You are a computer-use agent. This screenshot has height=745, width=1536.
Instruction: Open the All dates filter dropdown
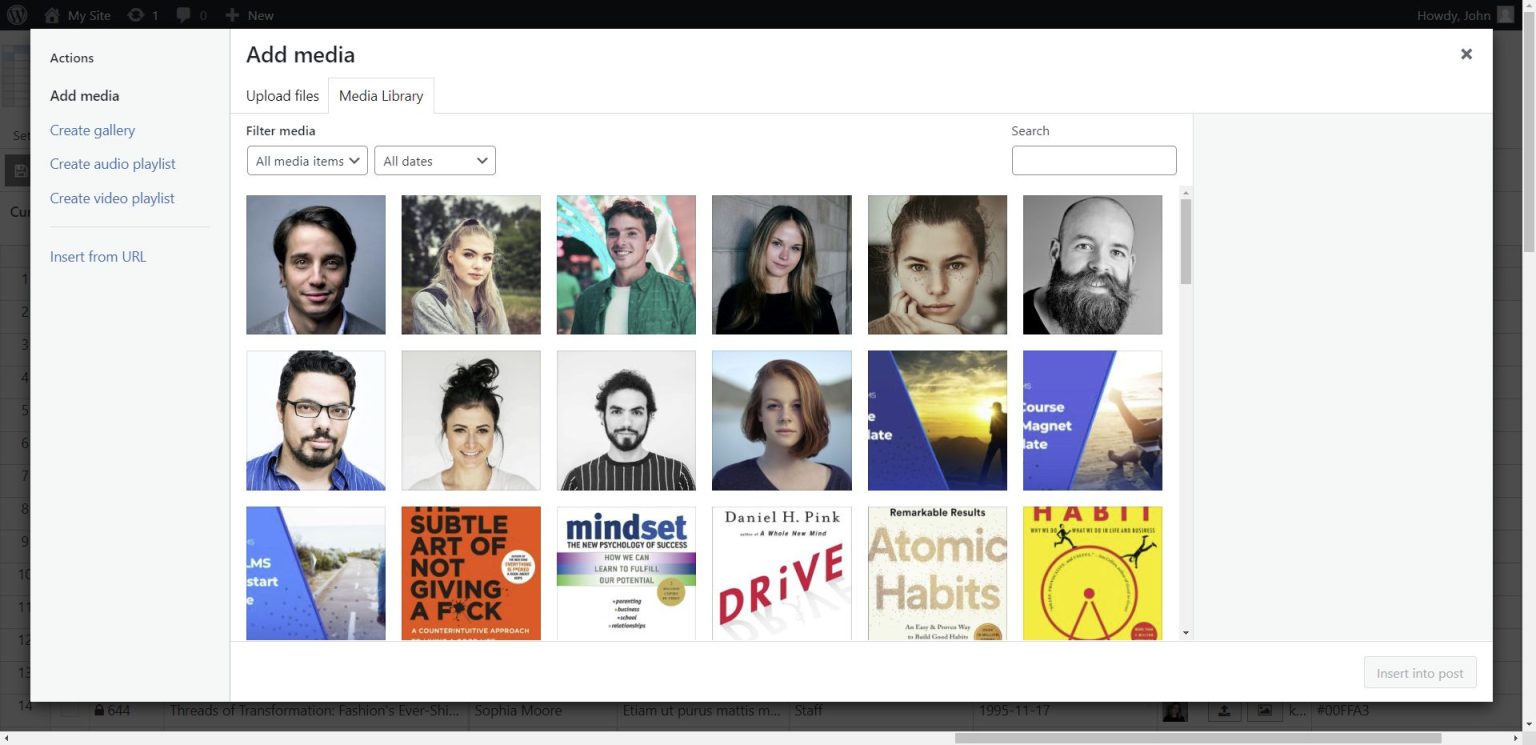coord(434,161)
